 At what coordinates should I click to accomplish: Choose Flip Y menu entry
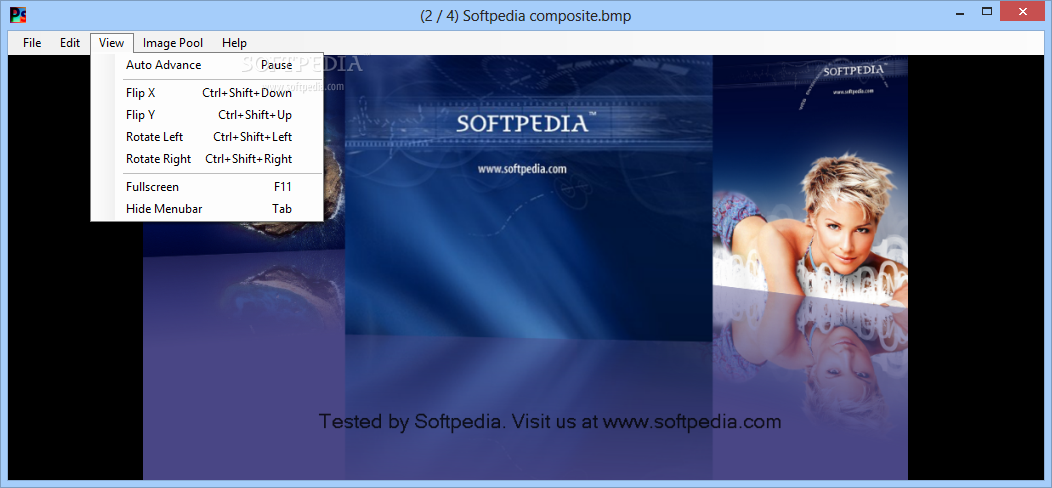207,115
